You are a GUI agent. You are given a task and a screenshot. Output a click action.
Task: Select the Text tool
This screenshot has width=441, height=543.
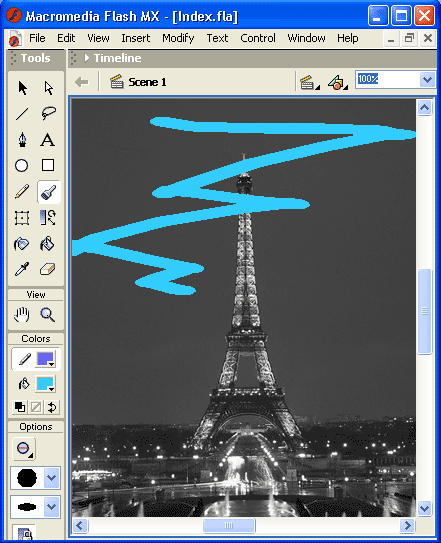(48, 140)
